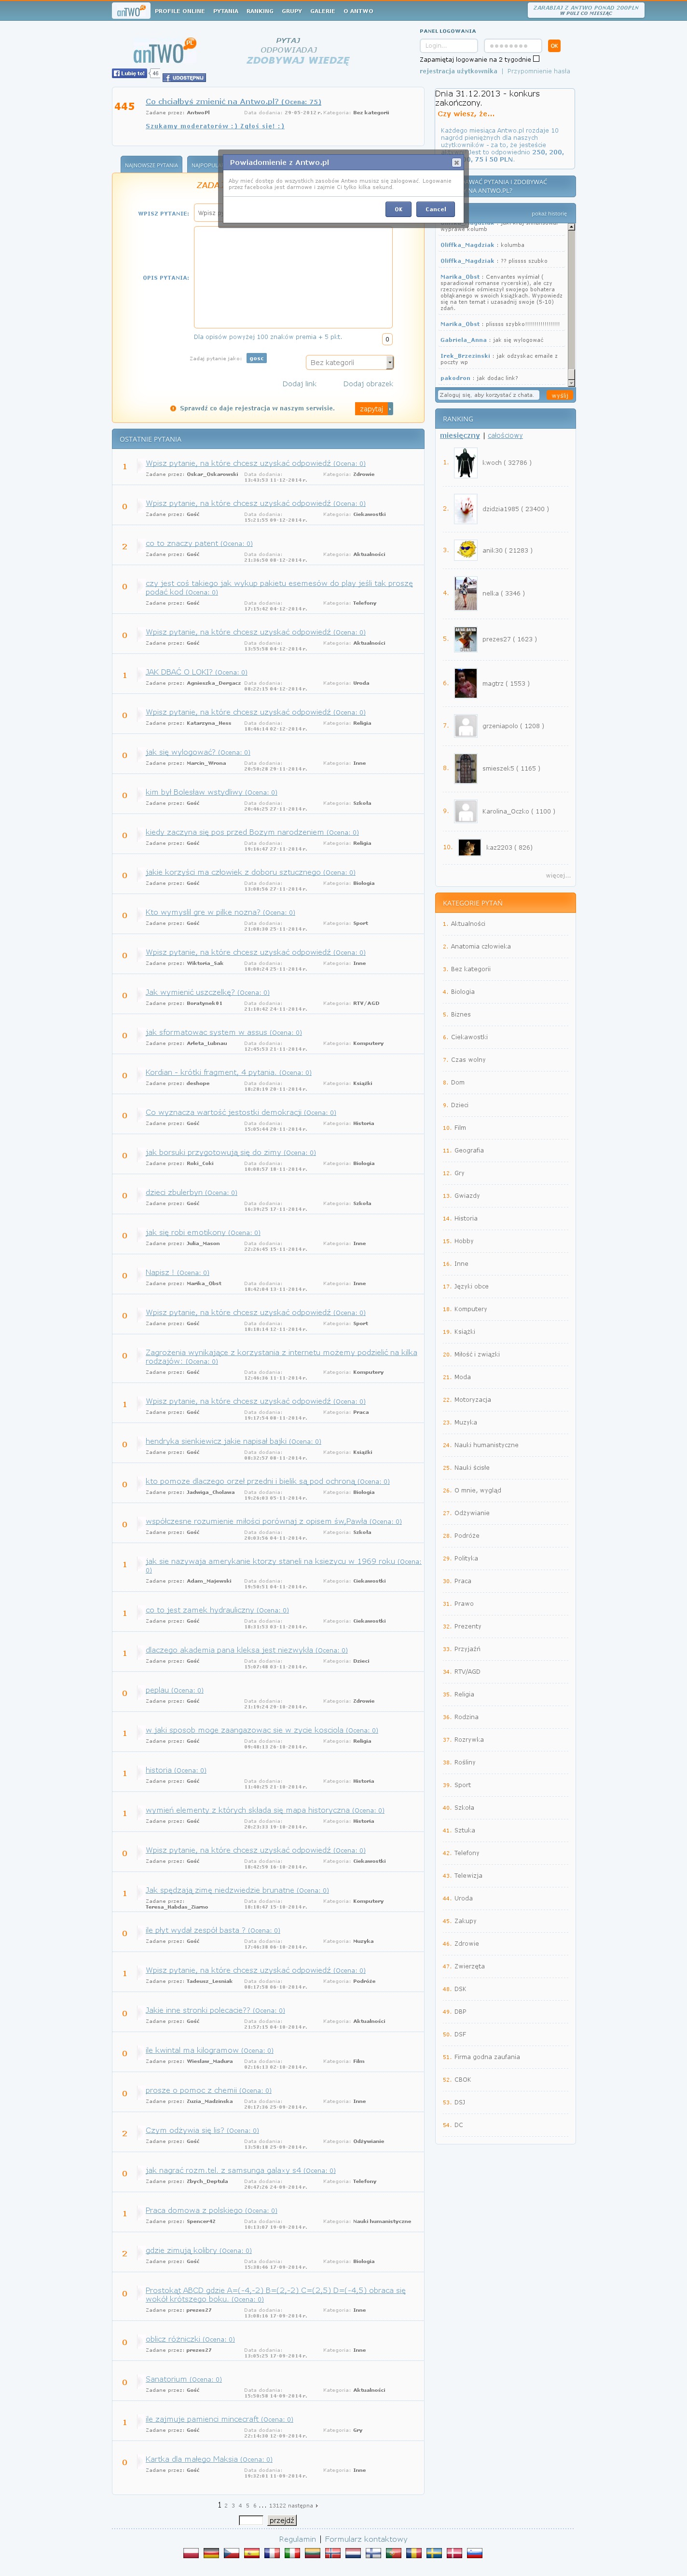Click the orange OK login button
This screenshot has height=2576, width=687.
point(554,46)
